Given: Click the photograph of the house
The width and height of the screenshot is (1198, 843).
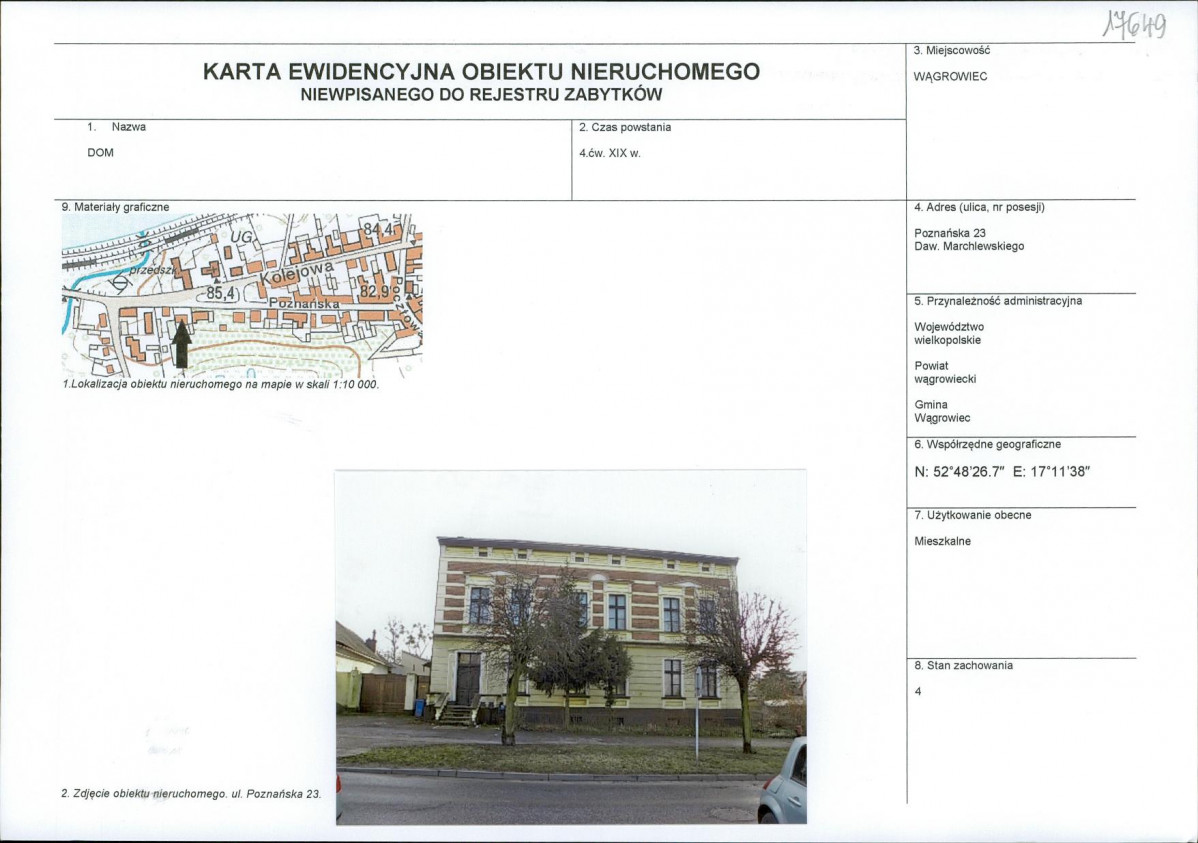Looking at the screenshot, I should 571,647.
